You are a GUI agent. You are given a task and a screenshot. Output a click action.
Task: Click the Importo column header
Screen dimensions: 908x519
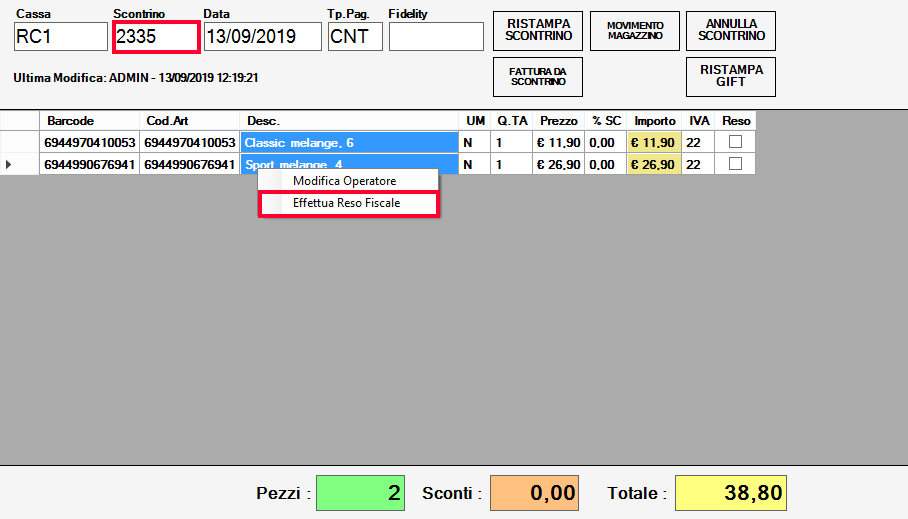(655, 121)
